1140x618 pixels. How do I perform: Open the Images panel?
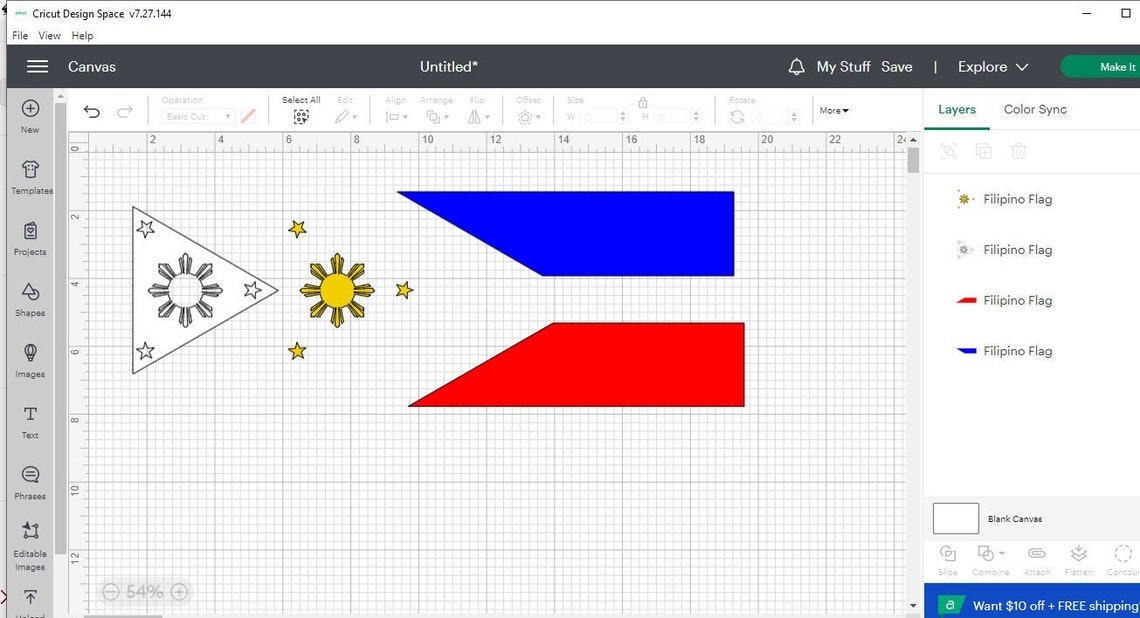coord(30,360)
